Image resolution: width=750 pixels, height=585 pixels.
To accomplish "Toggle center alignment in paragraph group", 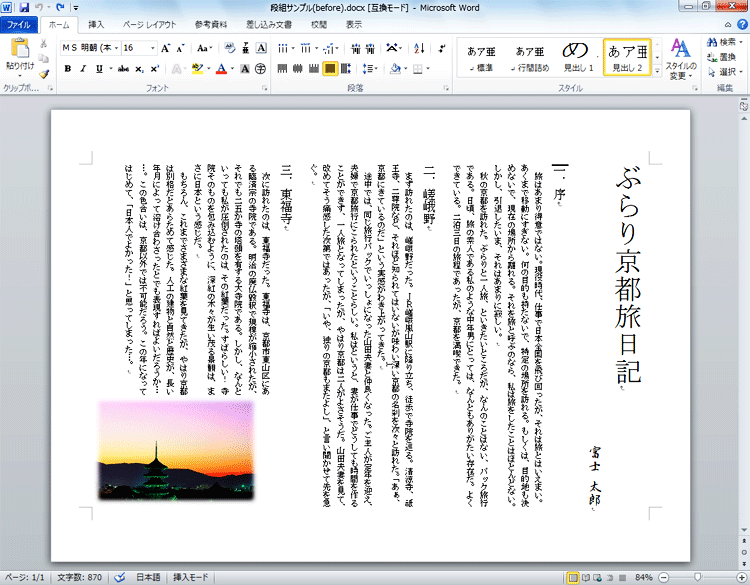I will (298, 69).
